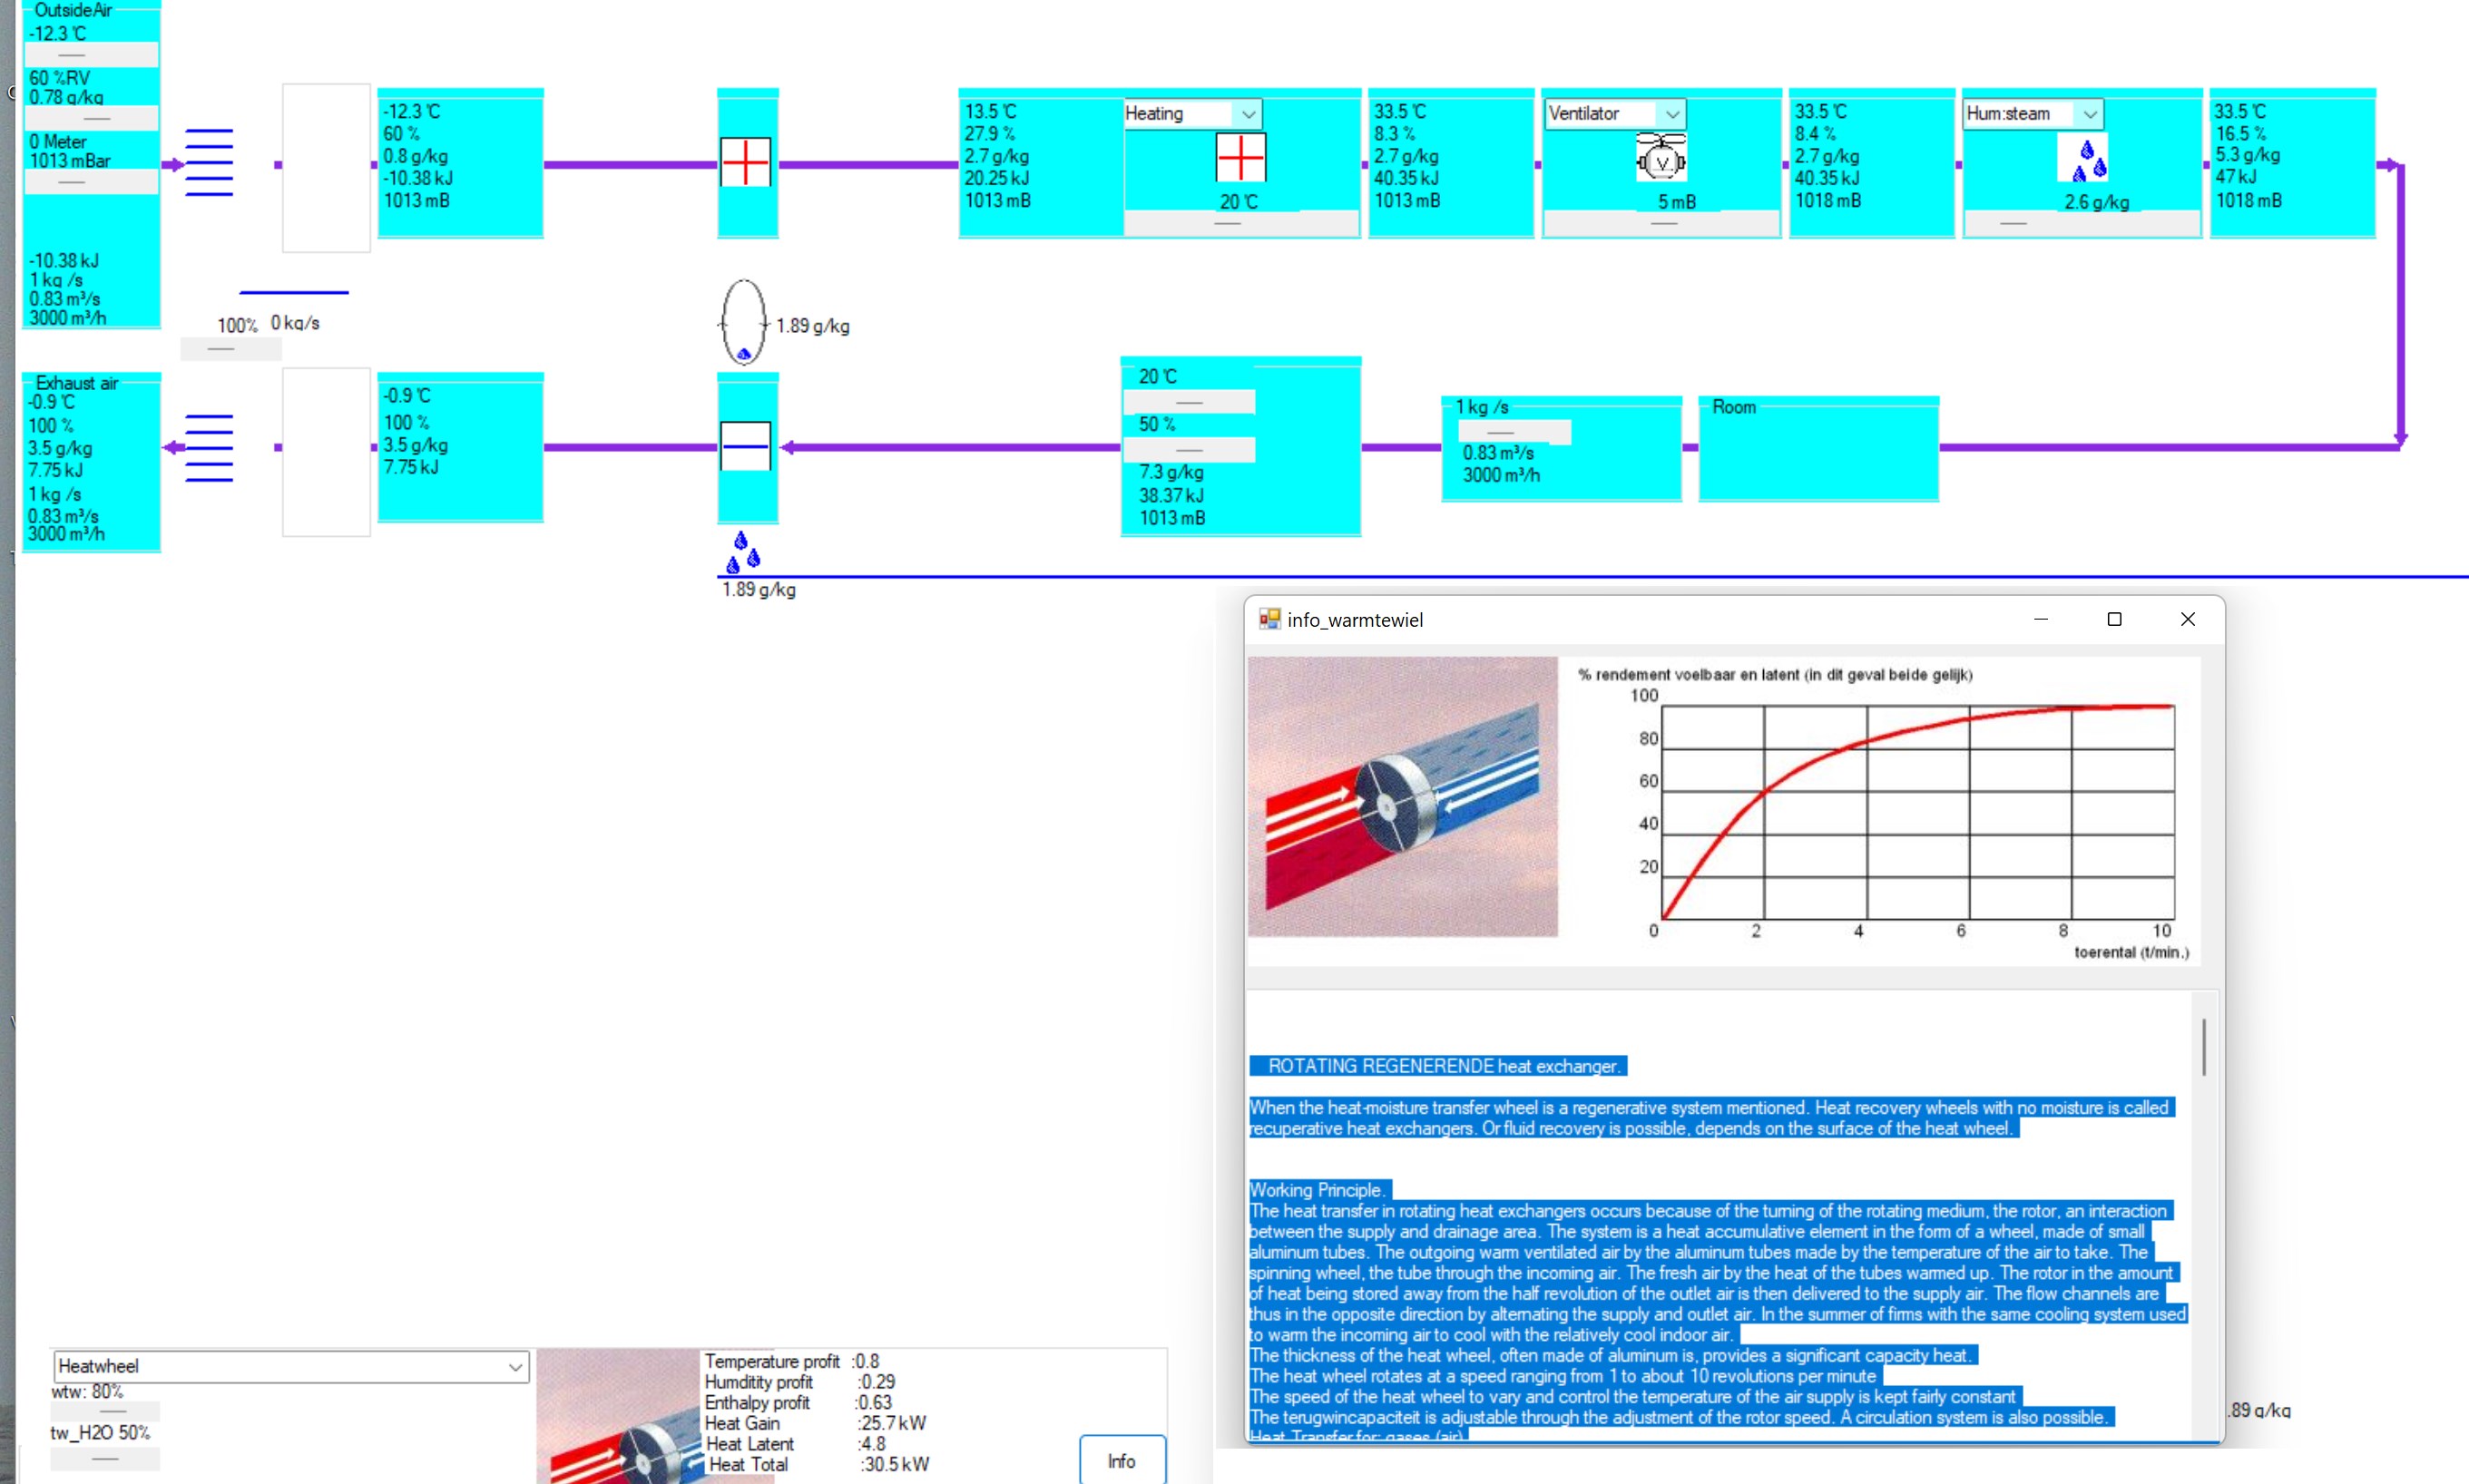Viewport: 2469px width, 1484px height.
Task: Open the Ventilator component dropdown
Action: pyautogui.click(x=1672, y=114)
